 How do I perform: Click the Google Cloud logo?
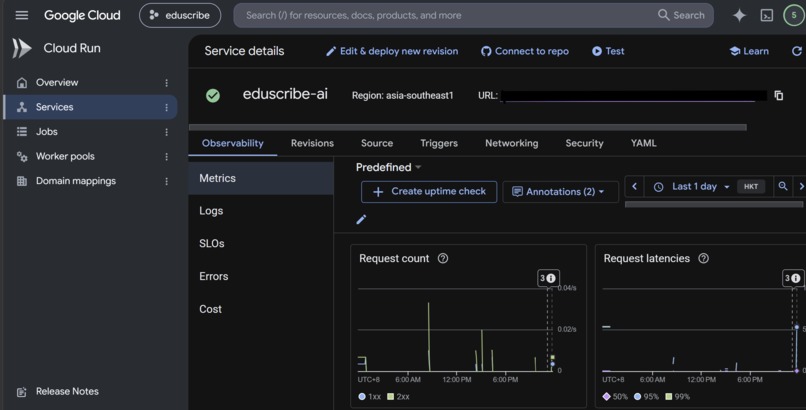point(82,15)
